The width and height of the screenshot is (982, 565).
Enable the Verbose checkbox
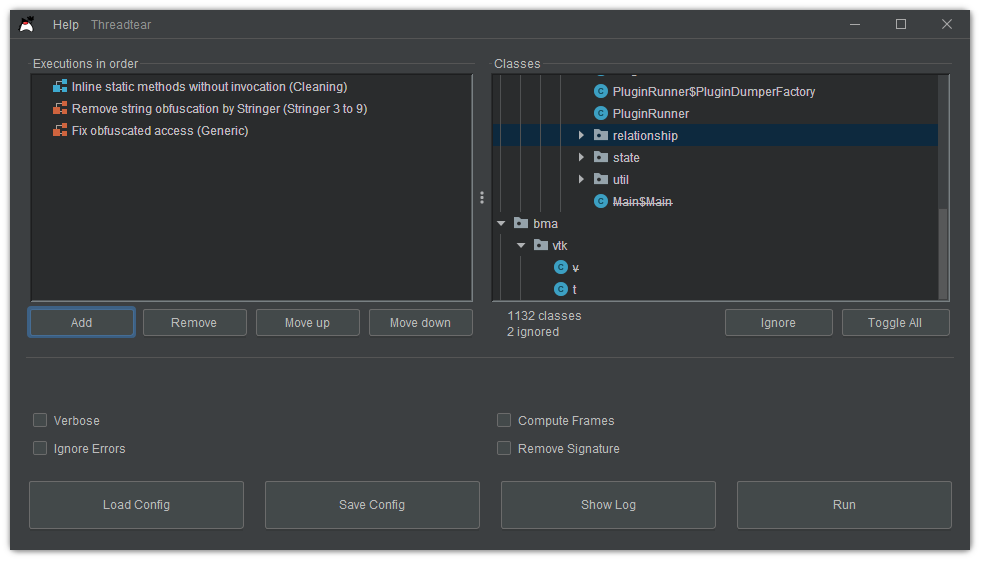coord(40,421)
